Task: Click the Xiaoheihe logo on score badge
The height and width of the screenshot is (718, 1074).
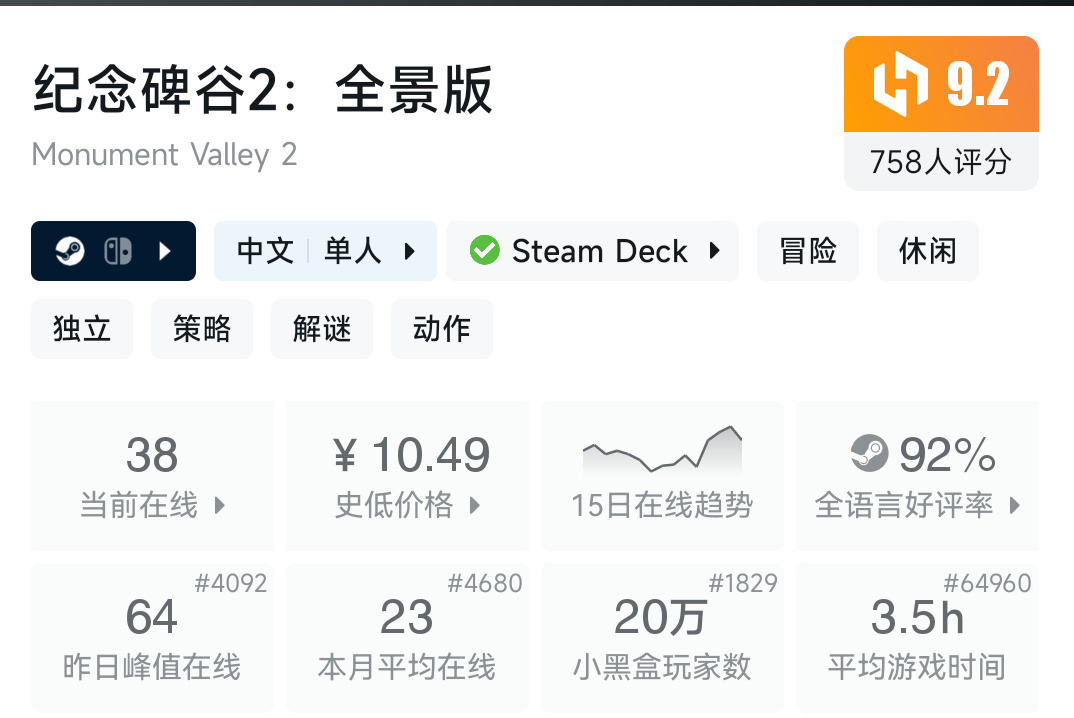Action: click(x=901, y=85)
